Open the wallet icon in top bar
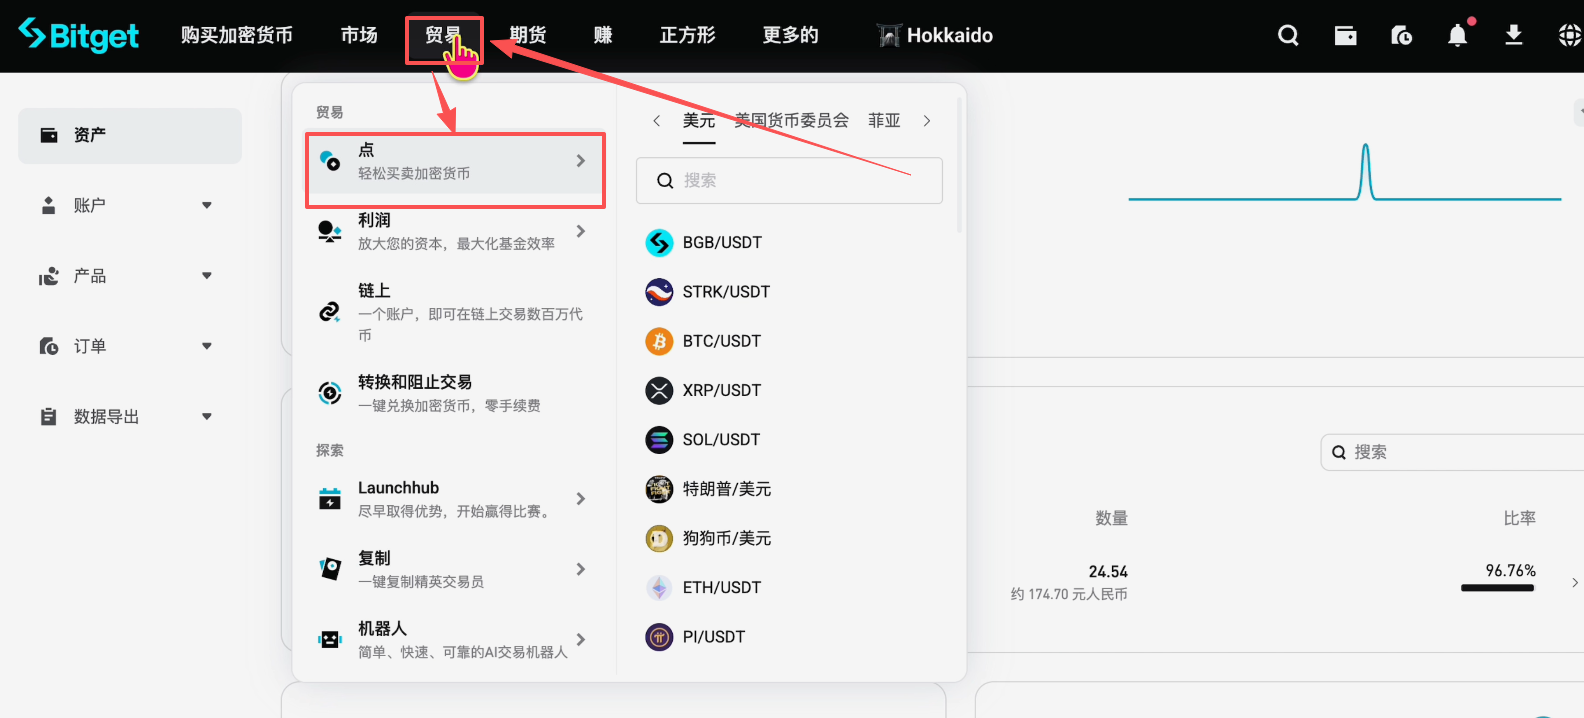 click(1345, 36)
